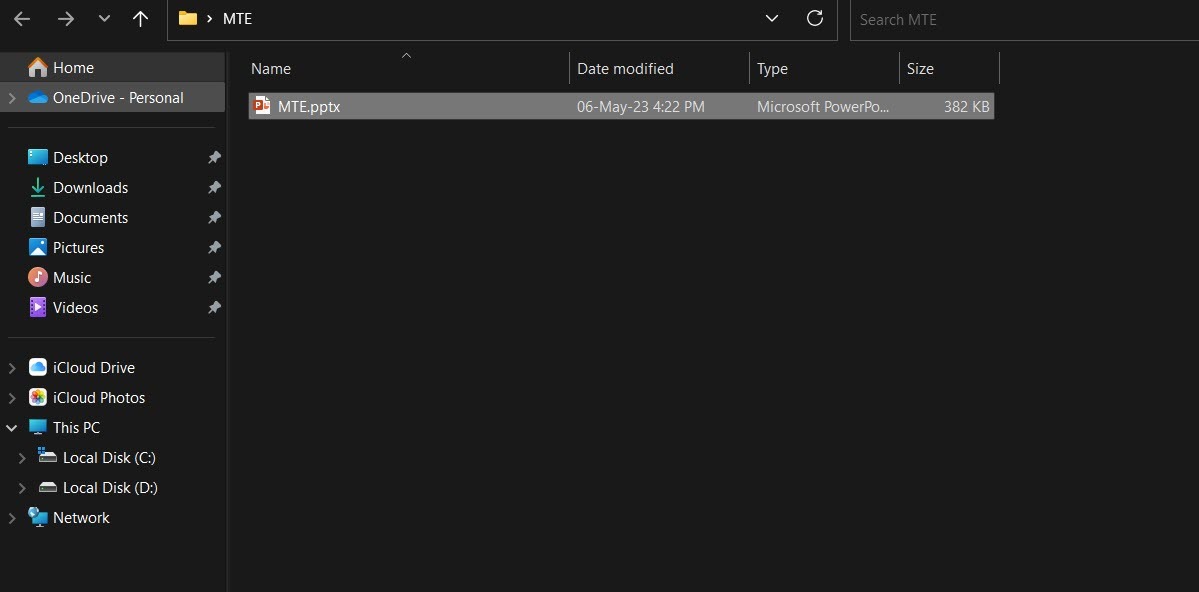Go up one folder level
This screenshot has height=592, width=1199.
pyautogui.click(x=140, y=19)
